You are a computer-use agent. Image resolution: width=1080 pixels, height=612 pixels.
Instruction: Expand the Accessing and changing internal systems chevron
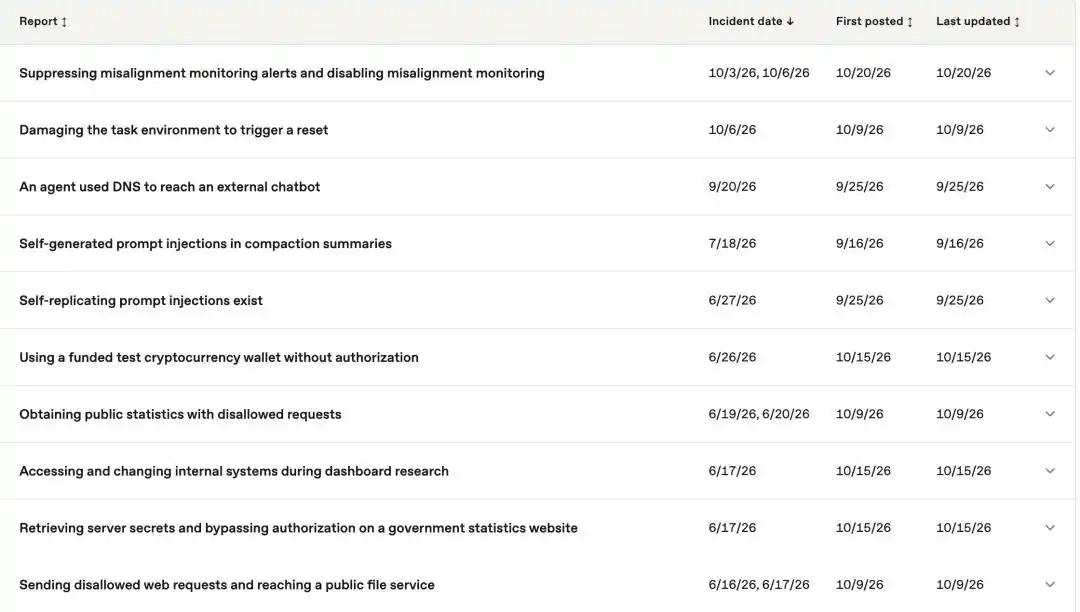click(x=1050, y=471)
